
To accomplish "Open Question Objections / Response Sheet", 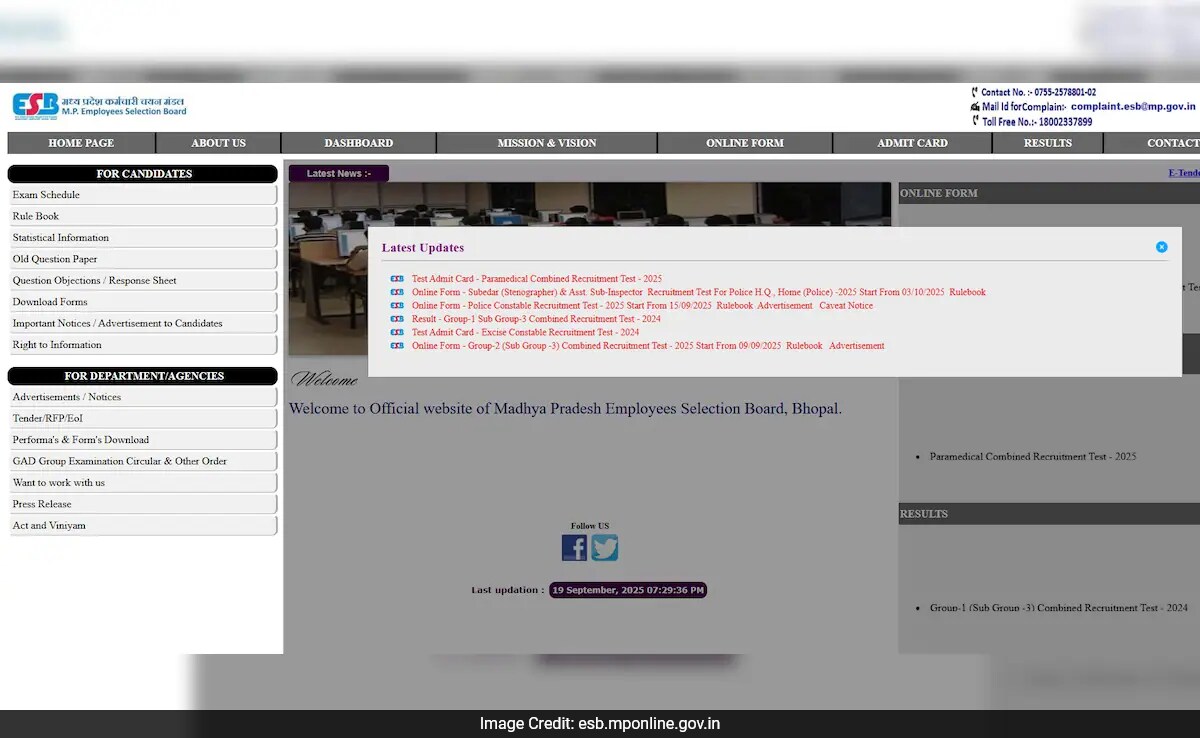I will coord(143,281).
